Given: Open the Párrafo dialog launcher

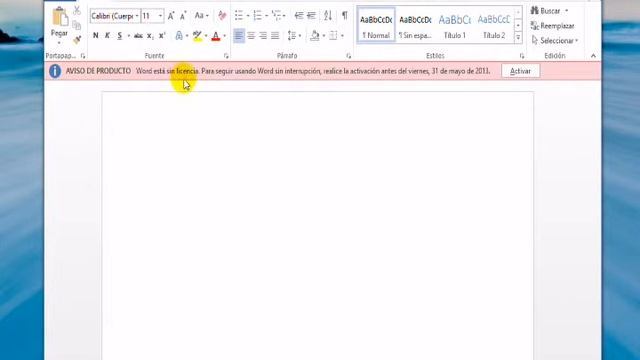Looking at the screenshot, I should click(x=349, y=56).
